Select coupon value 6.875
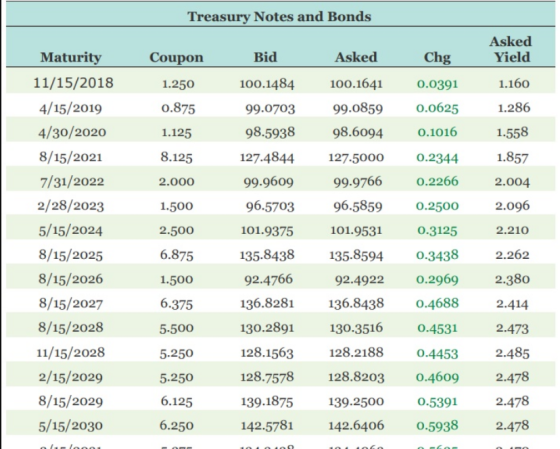Screen dimensions: 560x449 click(176, 255)
